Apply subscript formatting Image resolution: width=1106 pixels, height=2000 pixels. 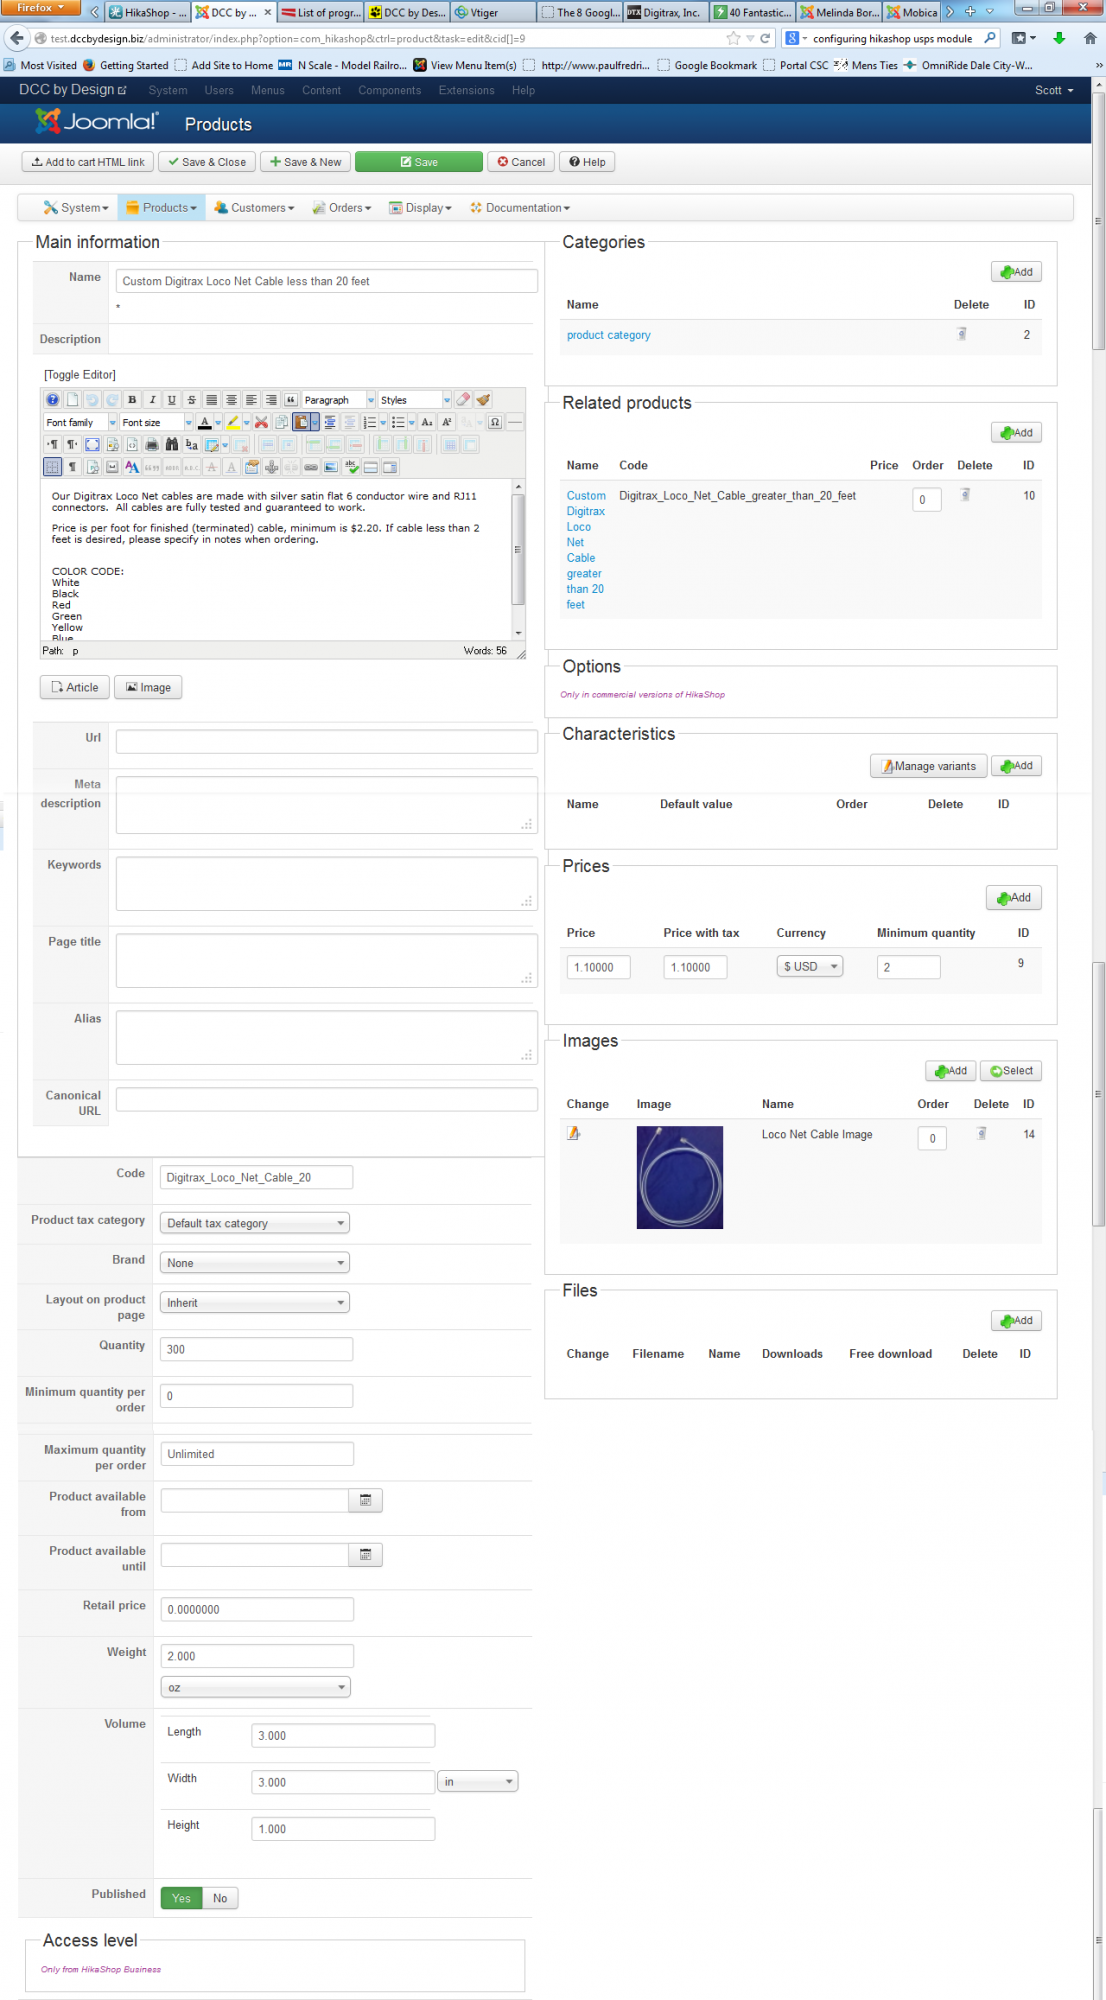[x=427, y=422]
